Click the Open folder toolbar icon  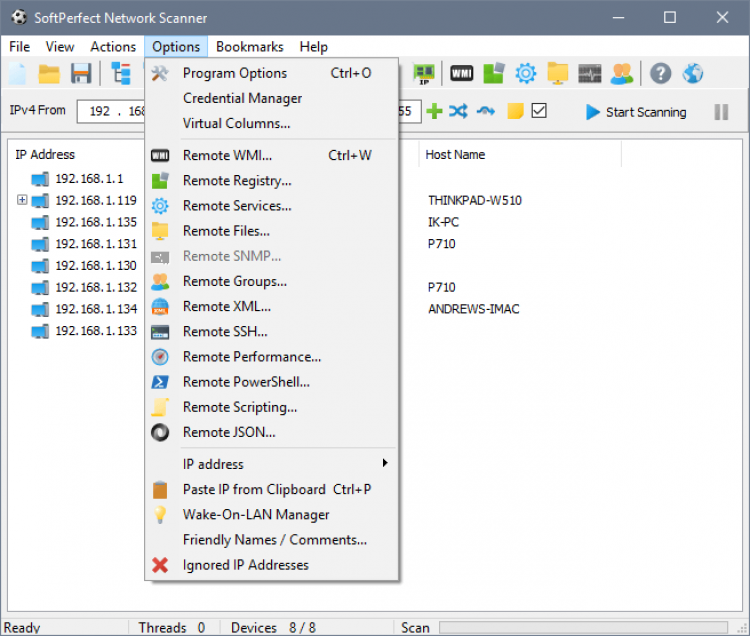tap(49, 74)
